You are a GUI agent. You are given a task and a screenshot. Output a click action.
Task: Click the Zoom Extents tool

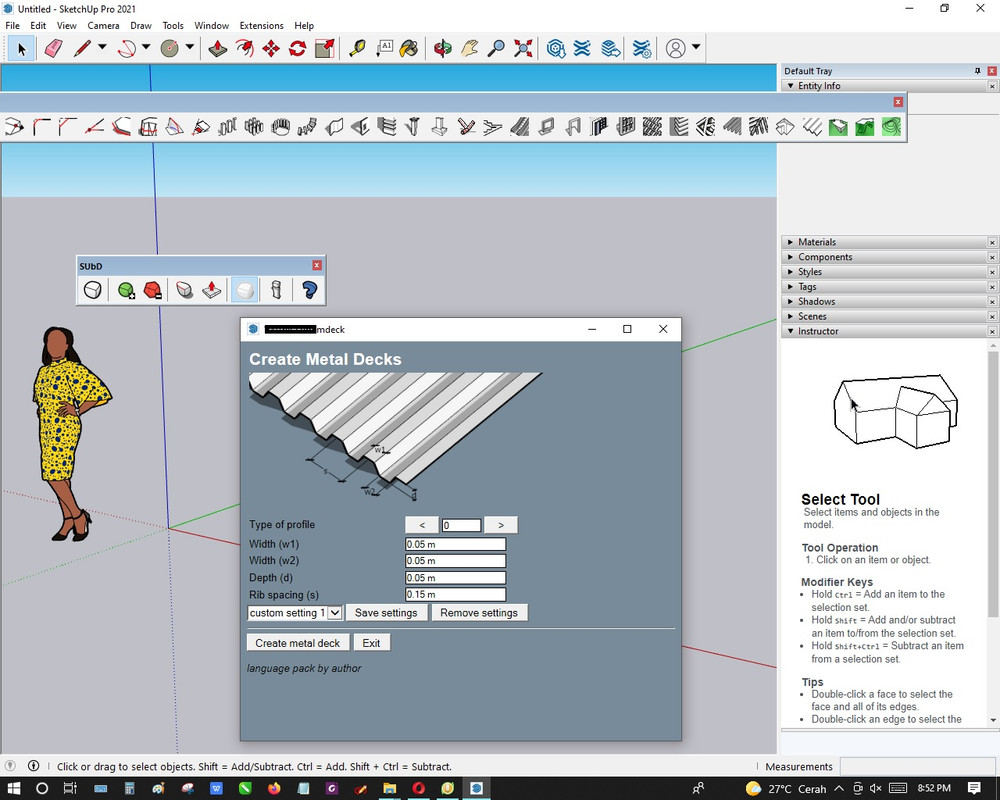(x=523, y=48)
